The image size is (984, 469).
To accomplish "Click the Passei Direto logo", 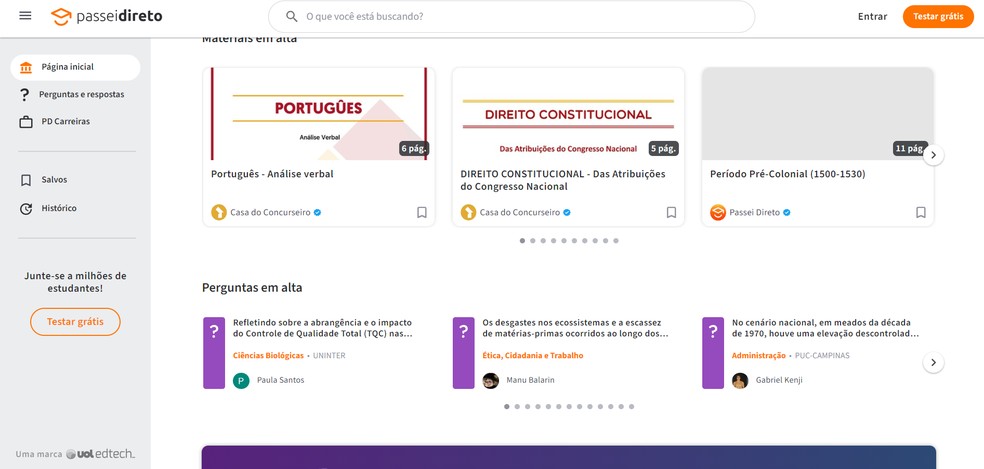I will tap(106, 16).
